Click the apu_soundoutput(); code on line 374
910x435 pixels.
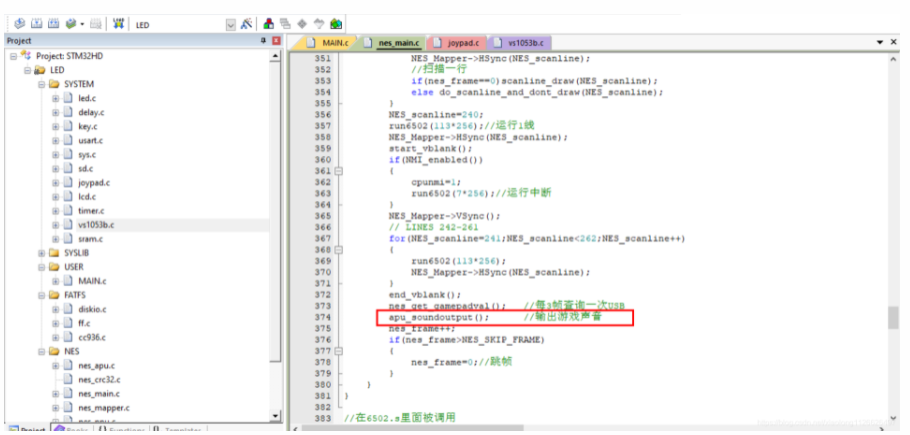(439, 317)
